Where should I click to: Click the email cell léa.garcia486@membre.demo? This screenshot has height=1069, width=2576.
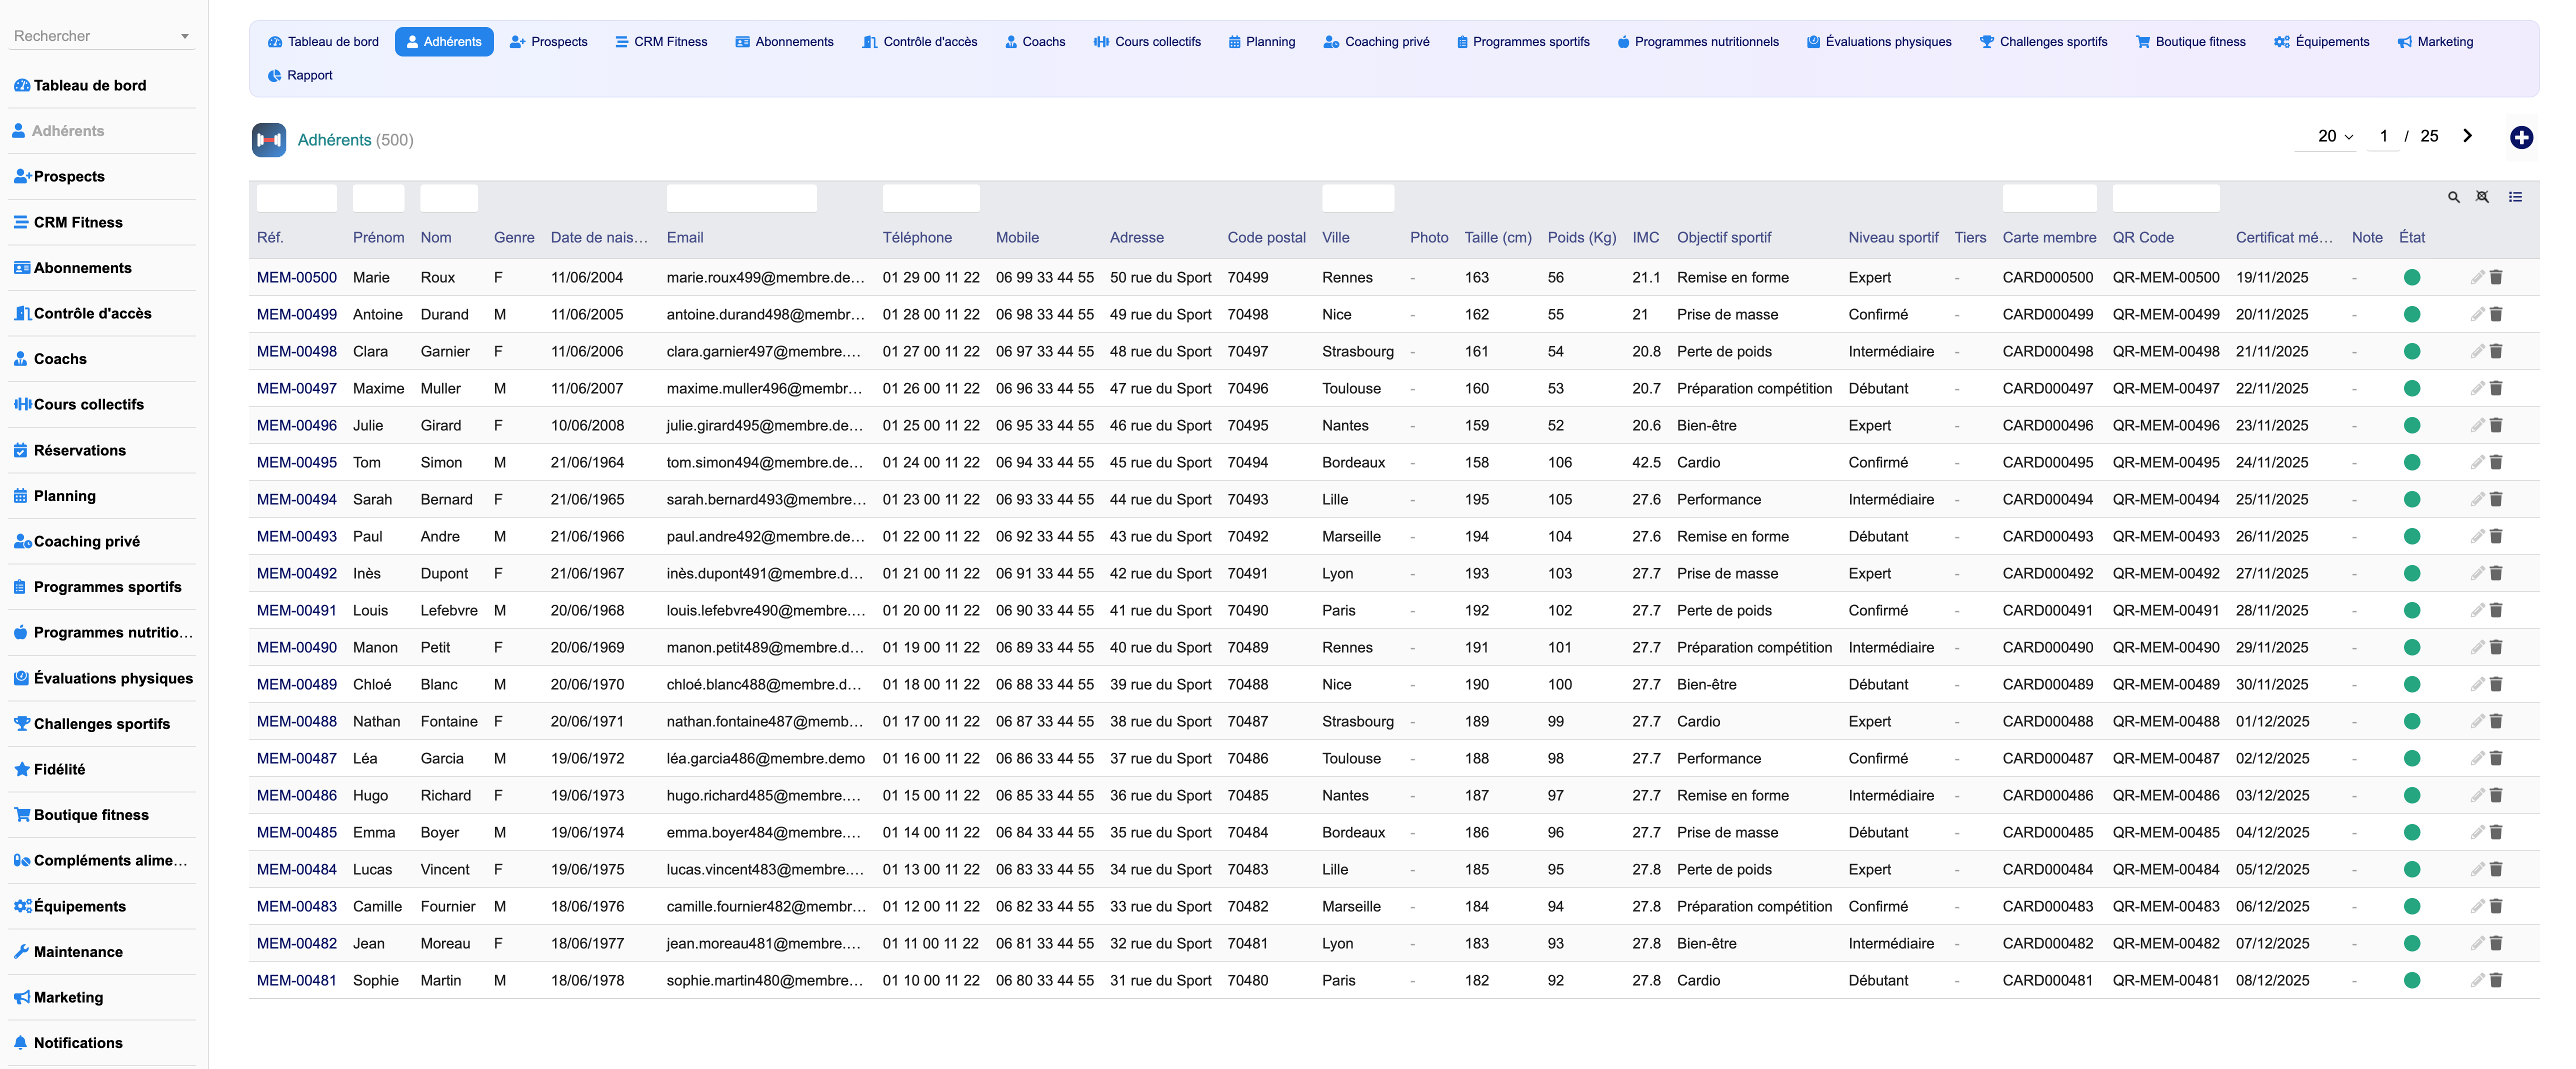tap(765, 758)
